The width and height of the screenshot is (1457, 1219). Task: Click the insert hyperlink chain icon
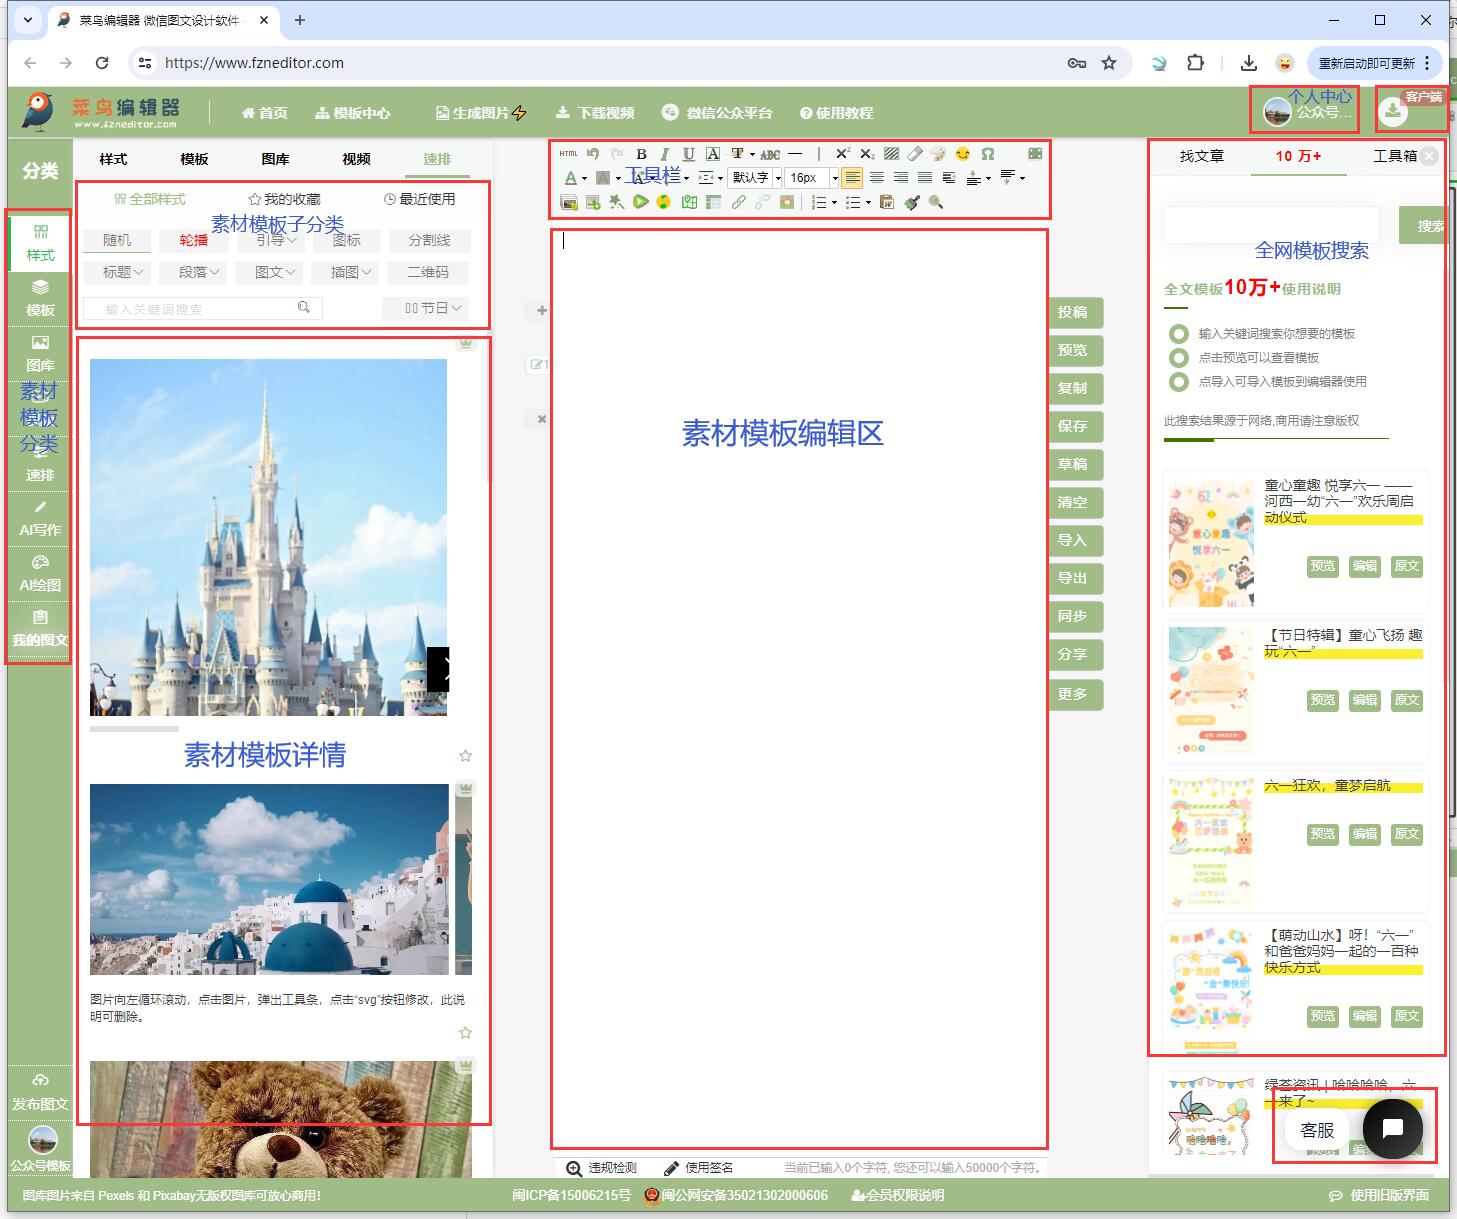738,202
